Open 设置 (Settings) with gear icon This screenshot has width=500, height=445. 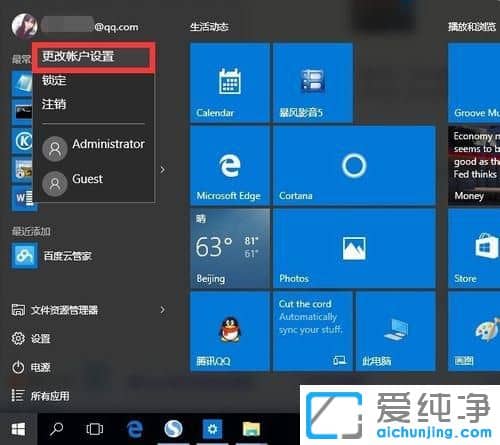[x=31, y=339]
